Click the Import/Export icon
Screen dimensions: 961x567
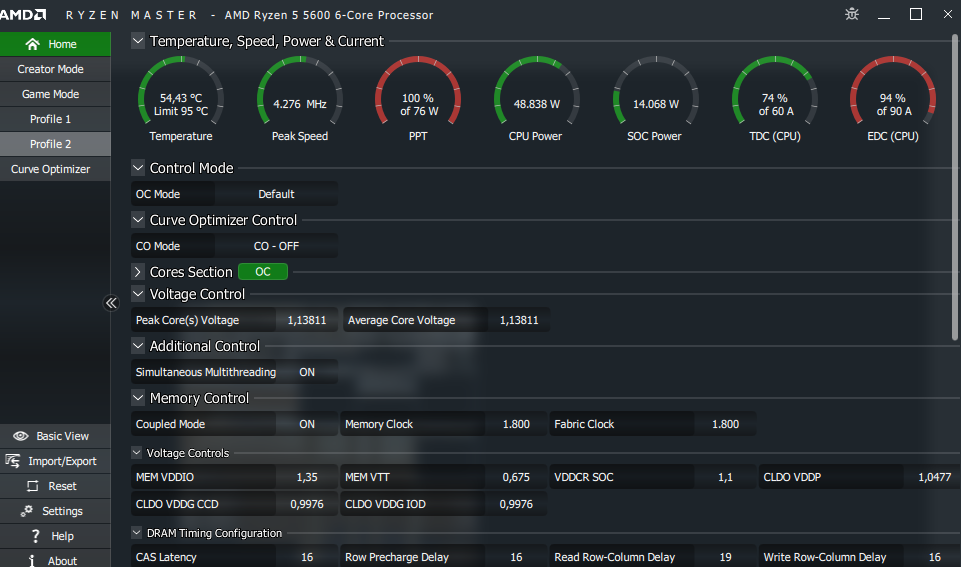click(13, 461)
